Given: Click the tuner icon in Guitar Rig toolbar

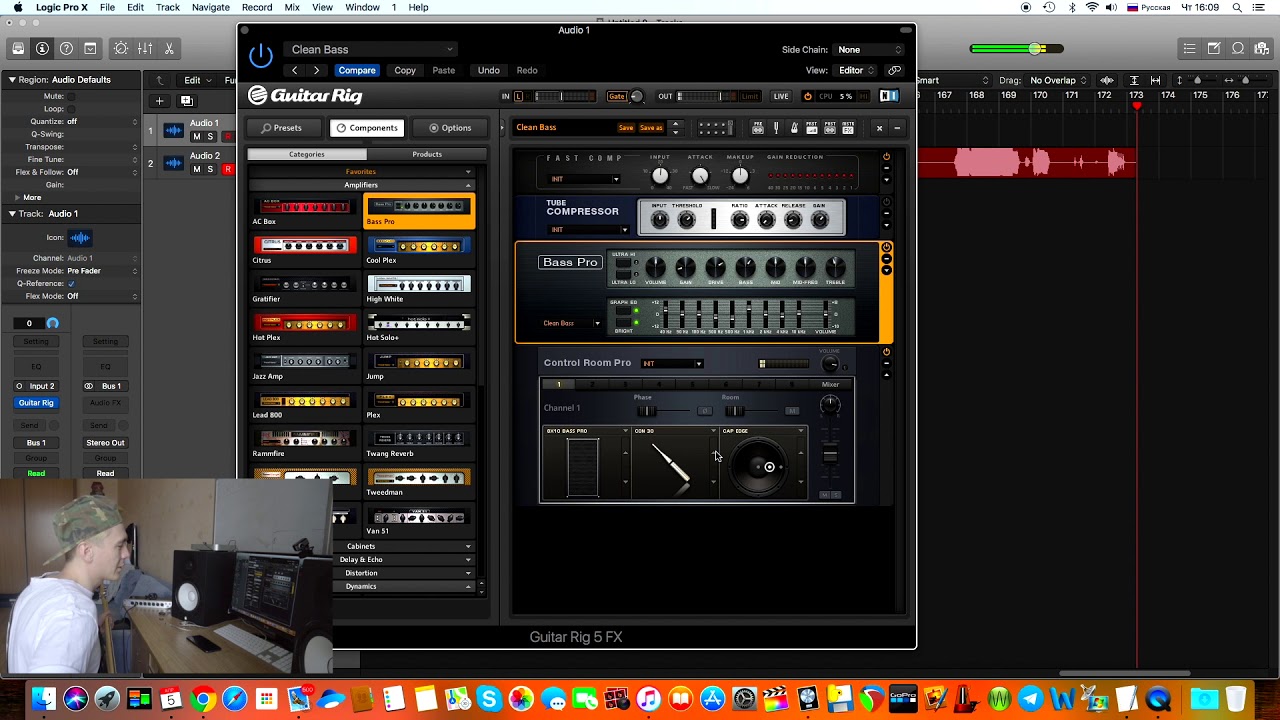Looking at the screenshot, I should (776, 128).
